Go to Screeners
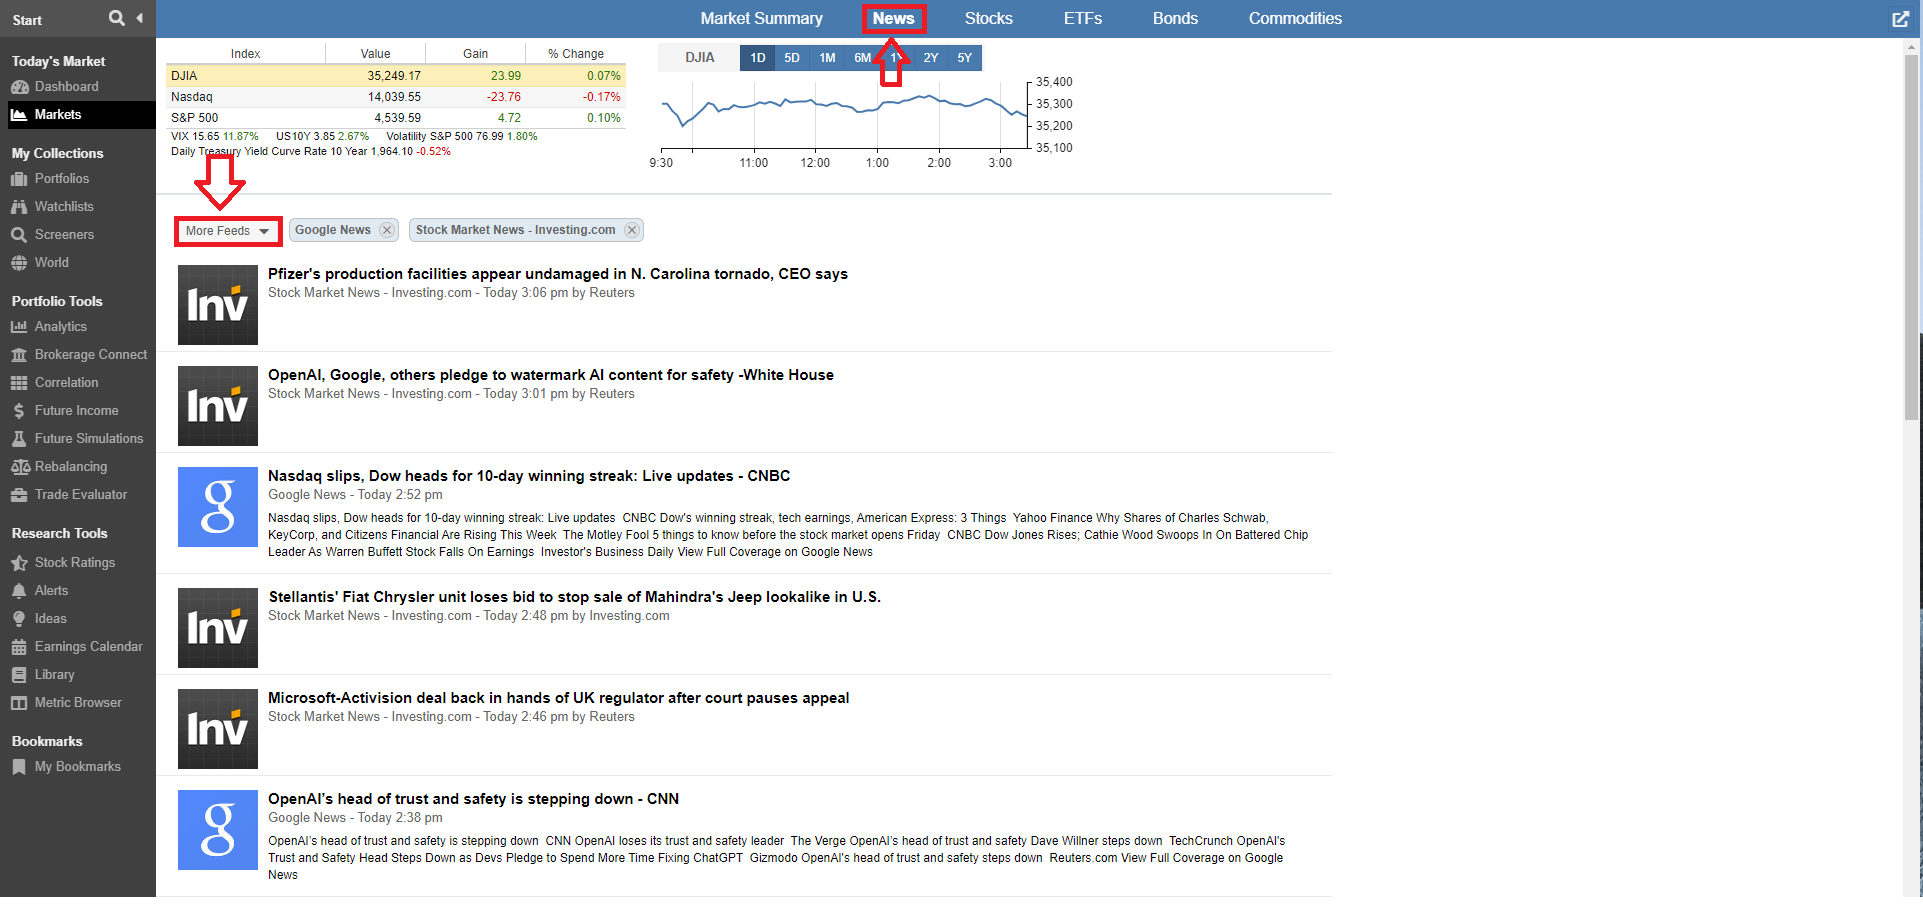The height and width of the screenshot is (917, 1923). [x=64, y=235]
